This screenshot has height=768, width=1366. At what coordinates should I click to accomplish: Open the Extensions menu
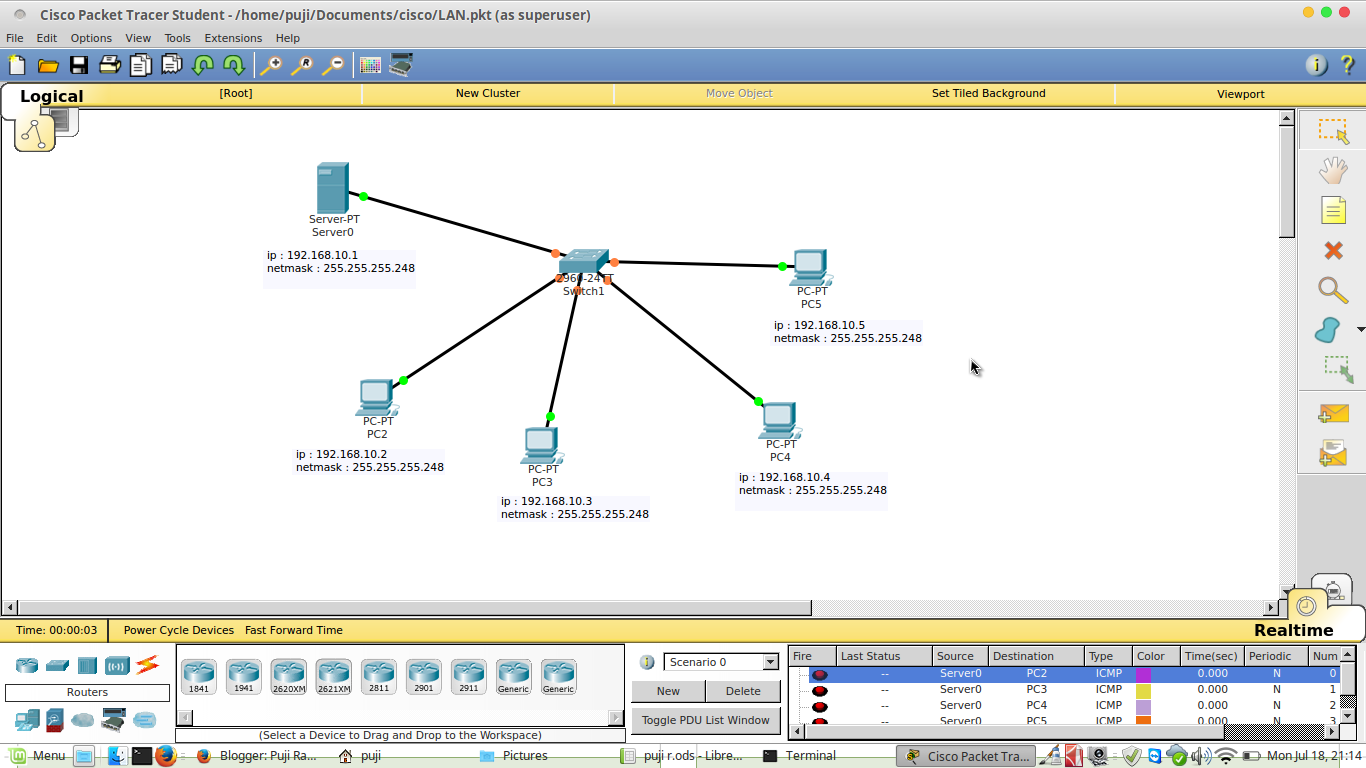(x=233, y=38)
